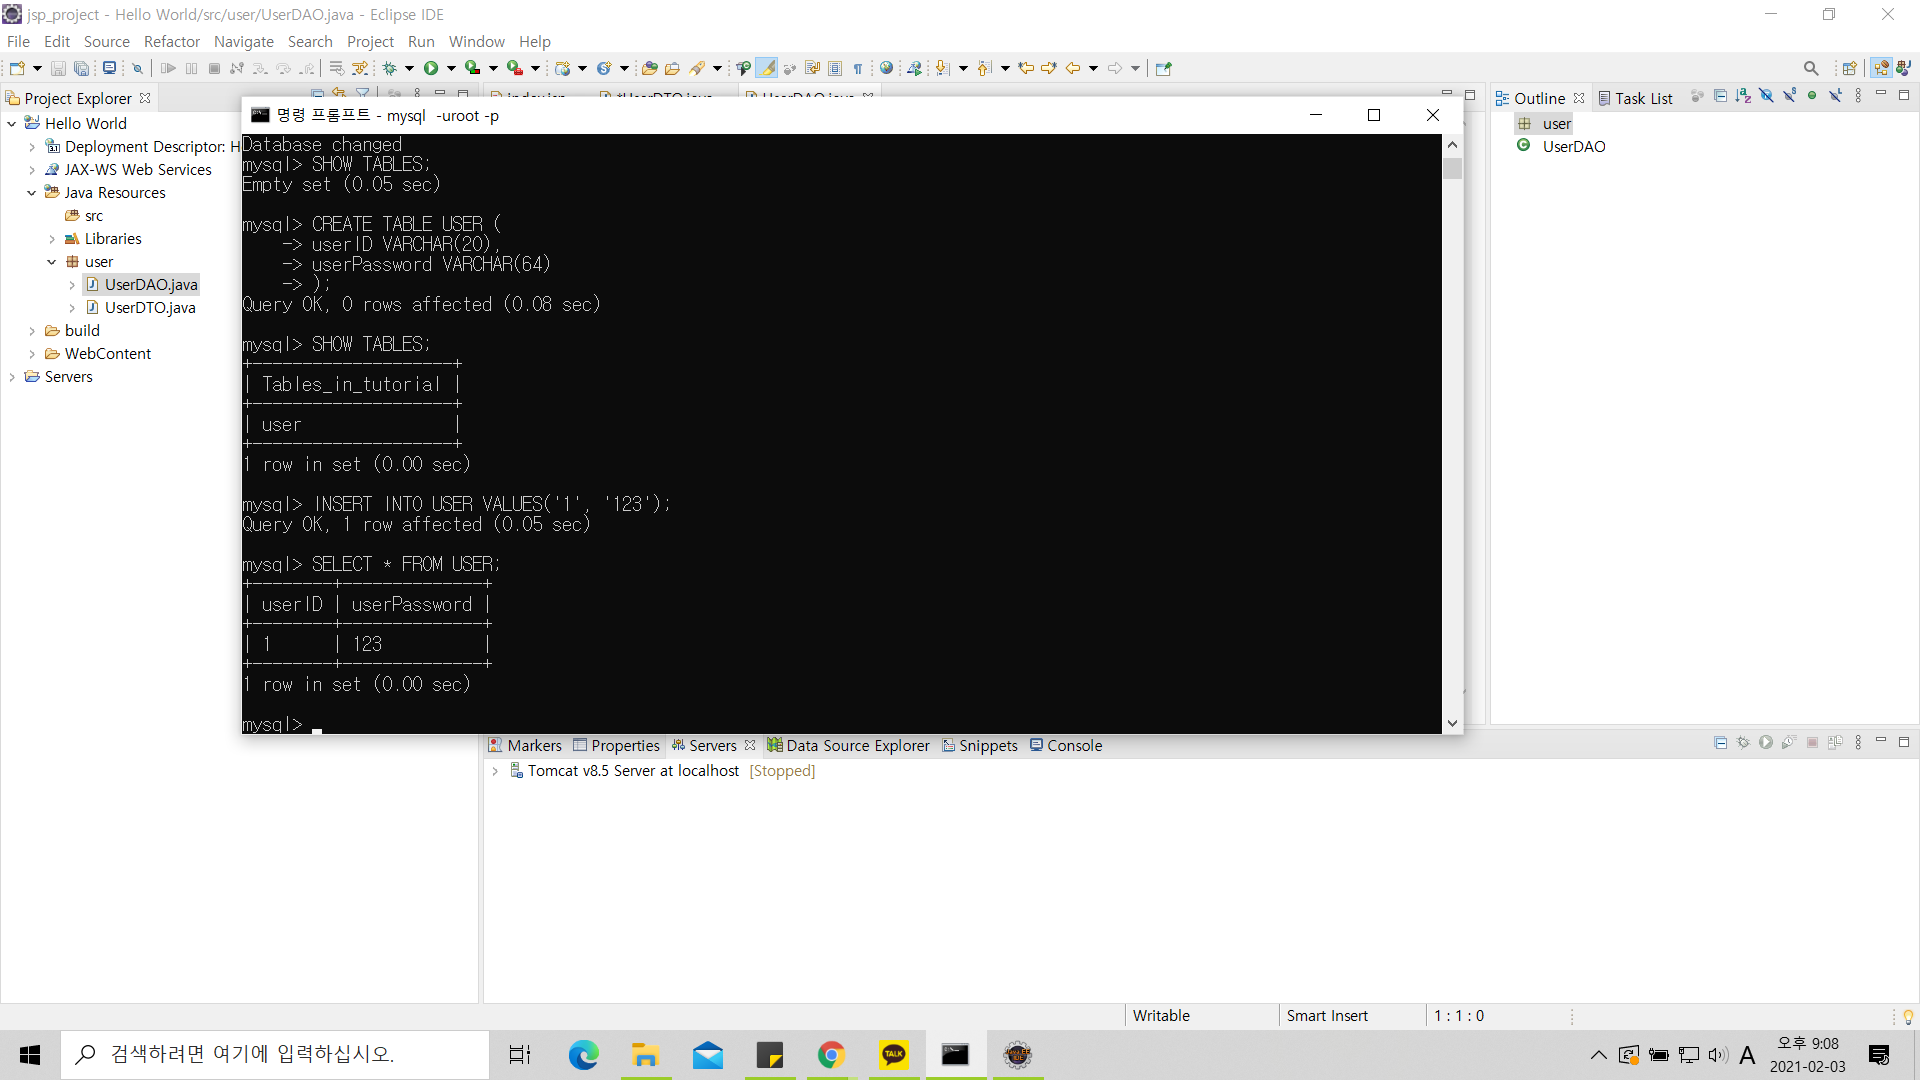
Task: Select UserDTO.java in Project Explorer
Action: coord(150,308)
